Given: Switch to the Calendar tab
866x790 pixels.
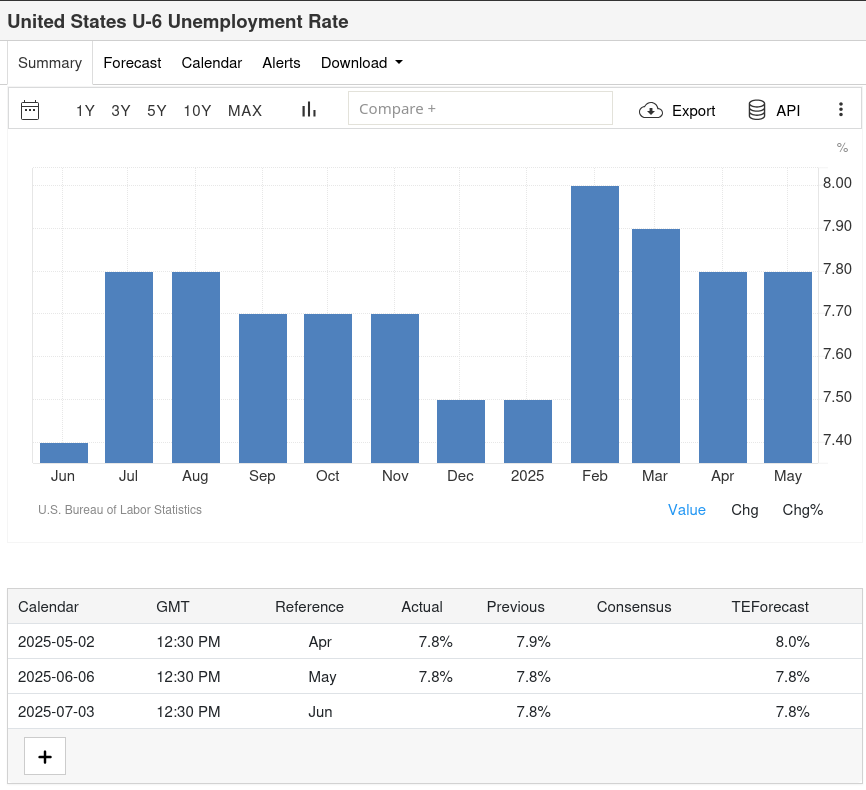Looking at the screenshot, I should pyautogui.click(x=211, y=63).
